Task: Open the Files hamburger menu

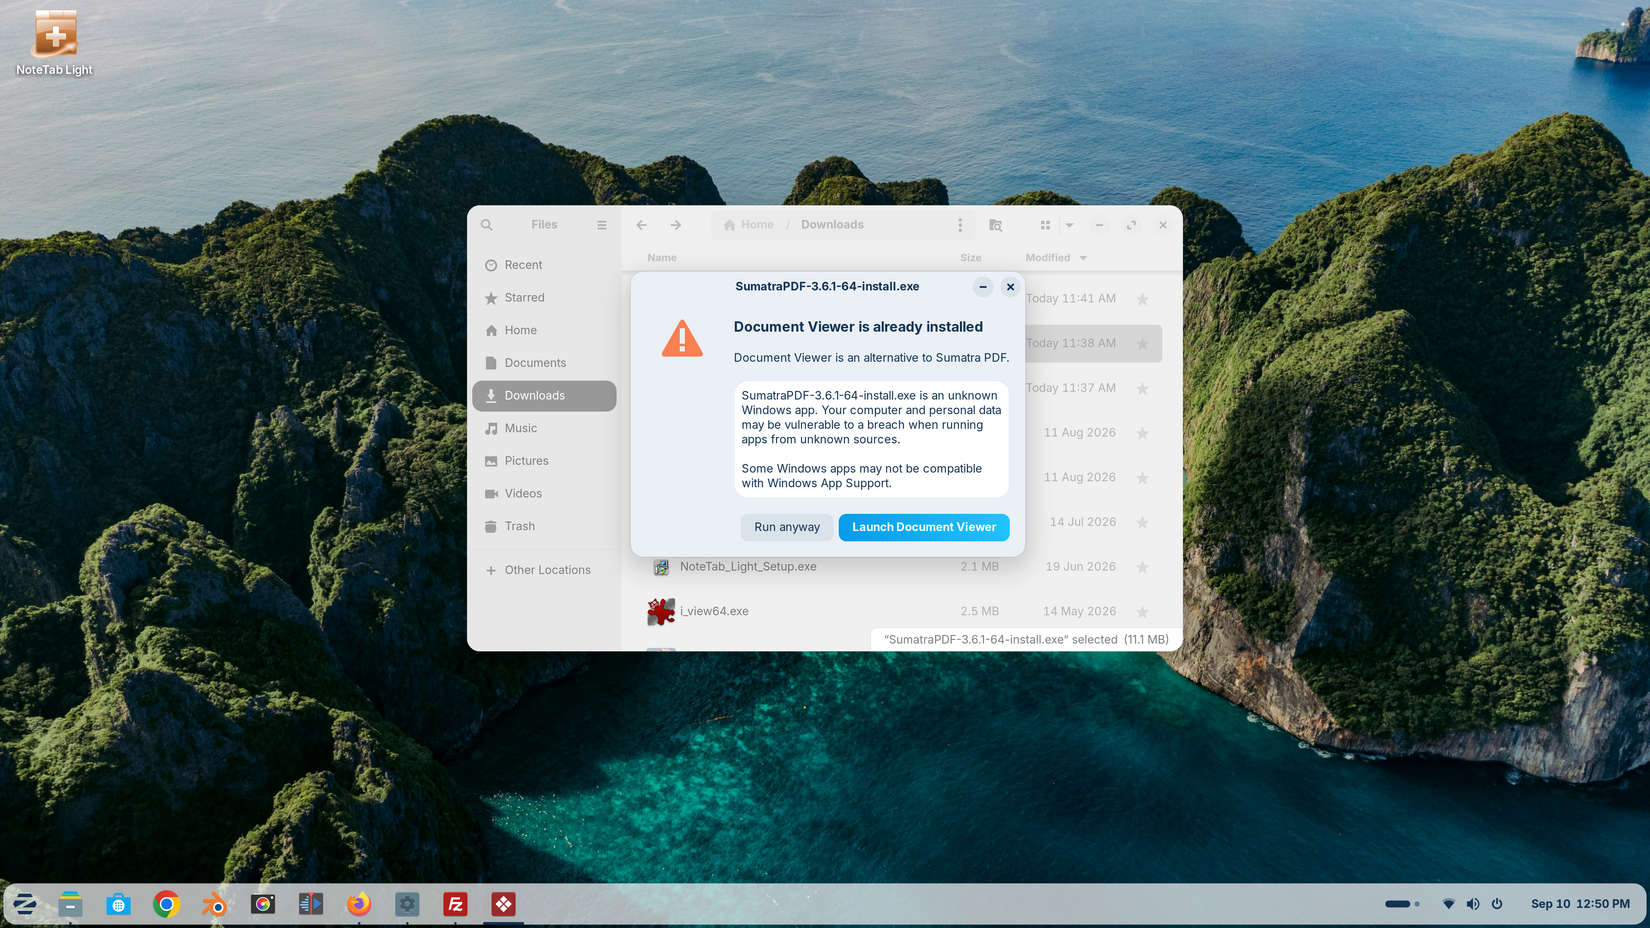Action: tap(602, 225)
